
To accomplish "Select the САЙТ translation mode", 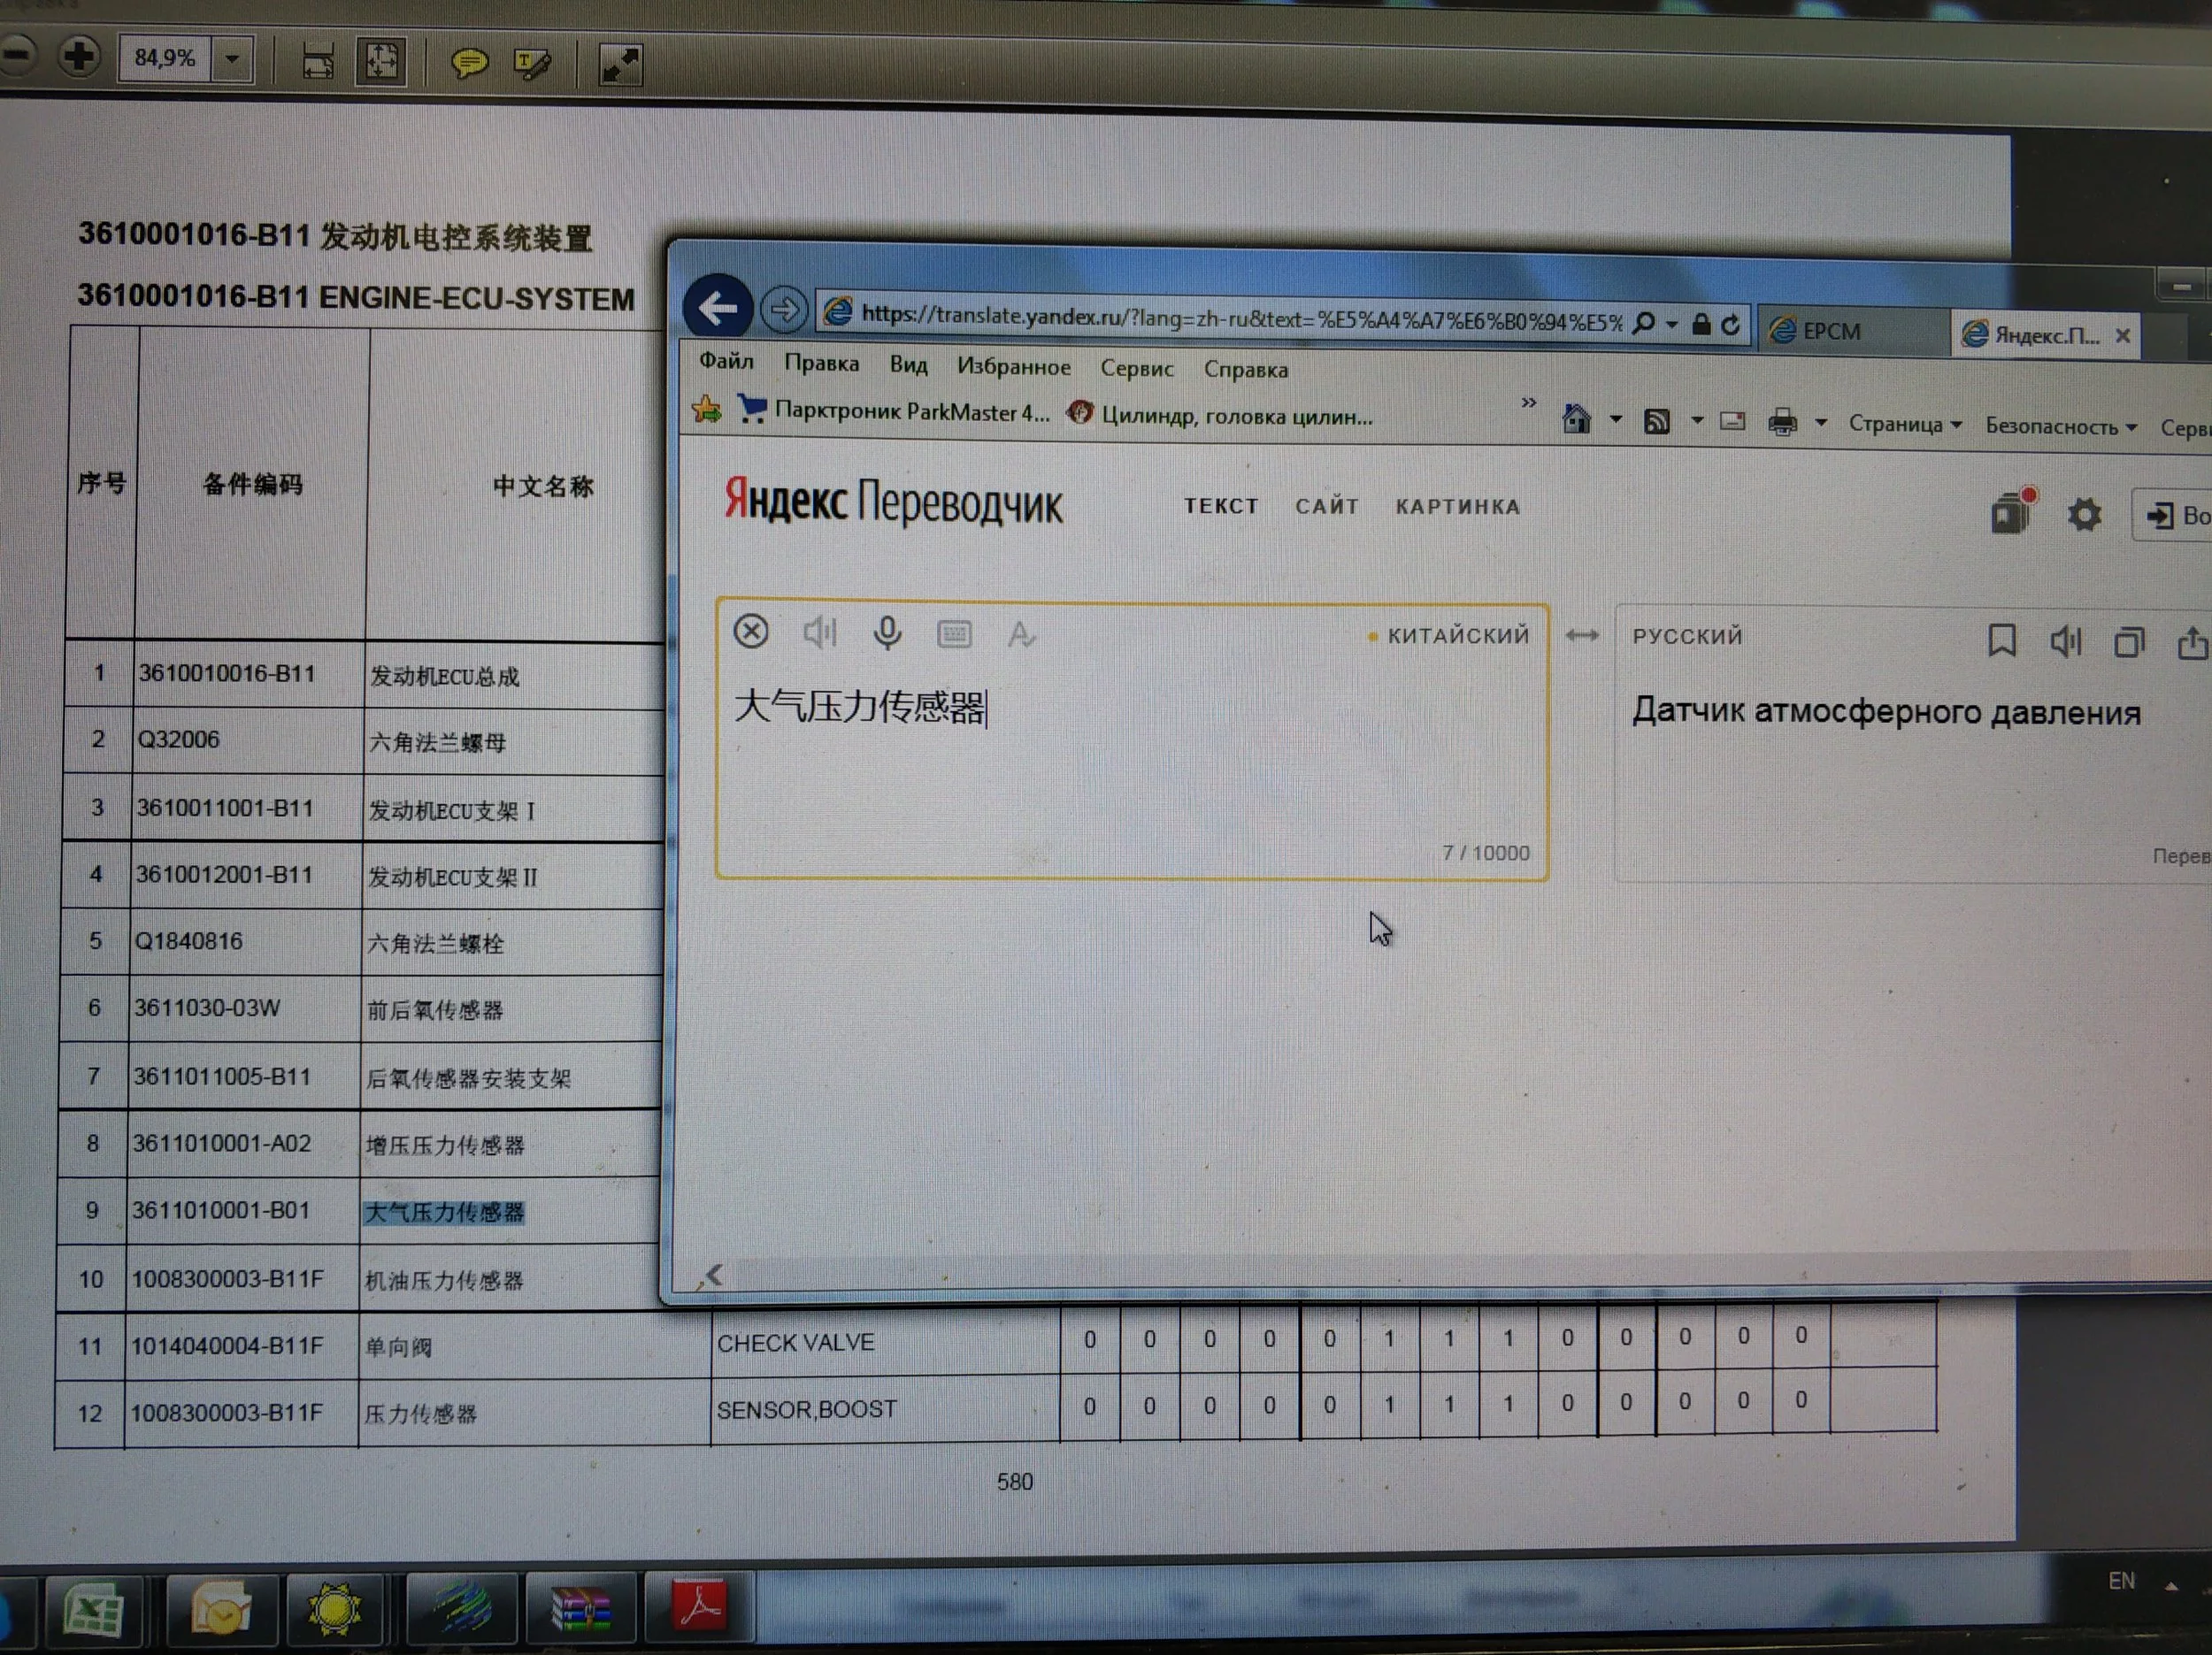I will 1327,507.
